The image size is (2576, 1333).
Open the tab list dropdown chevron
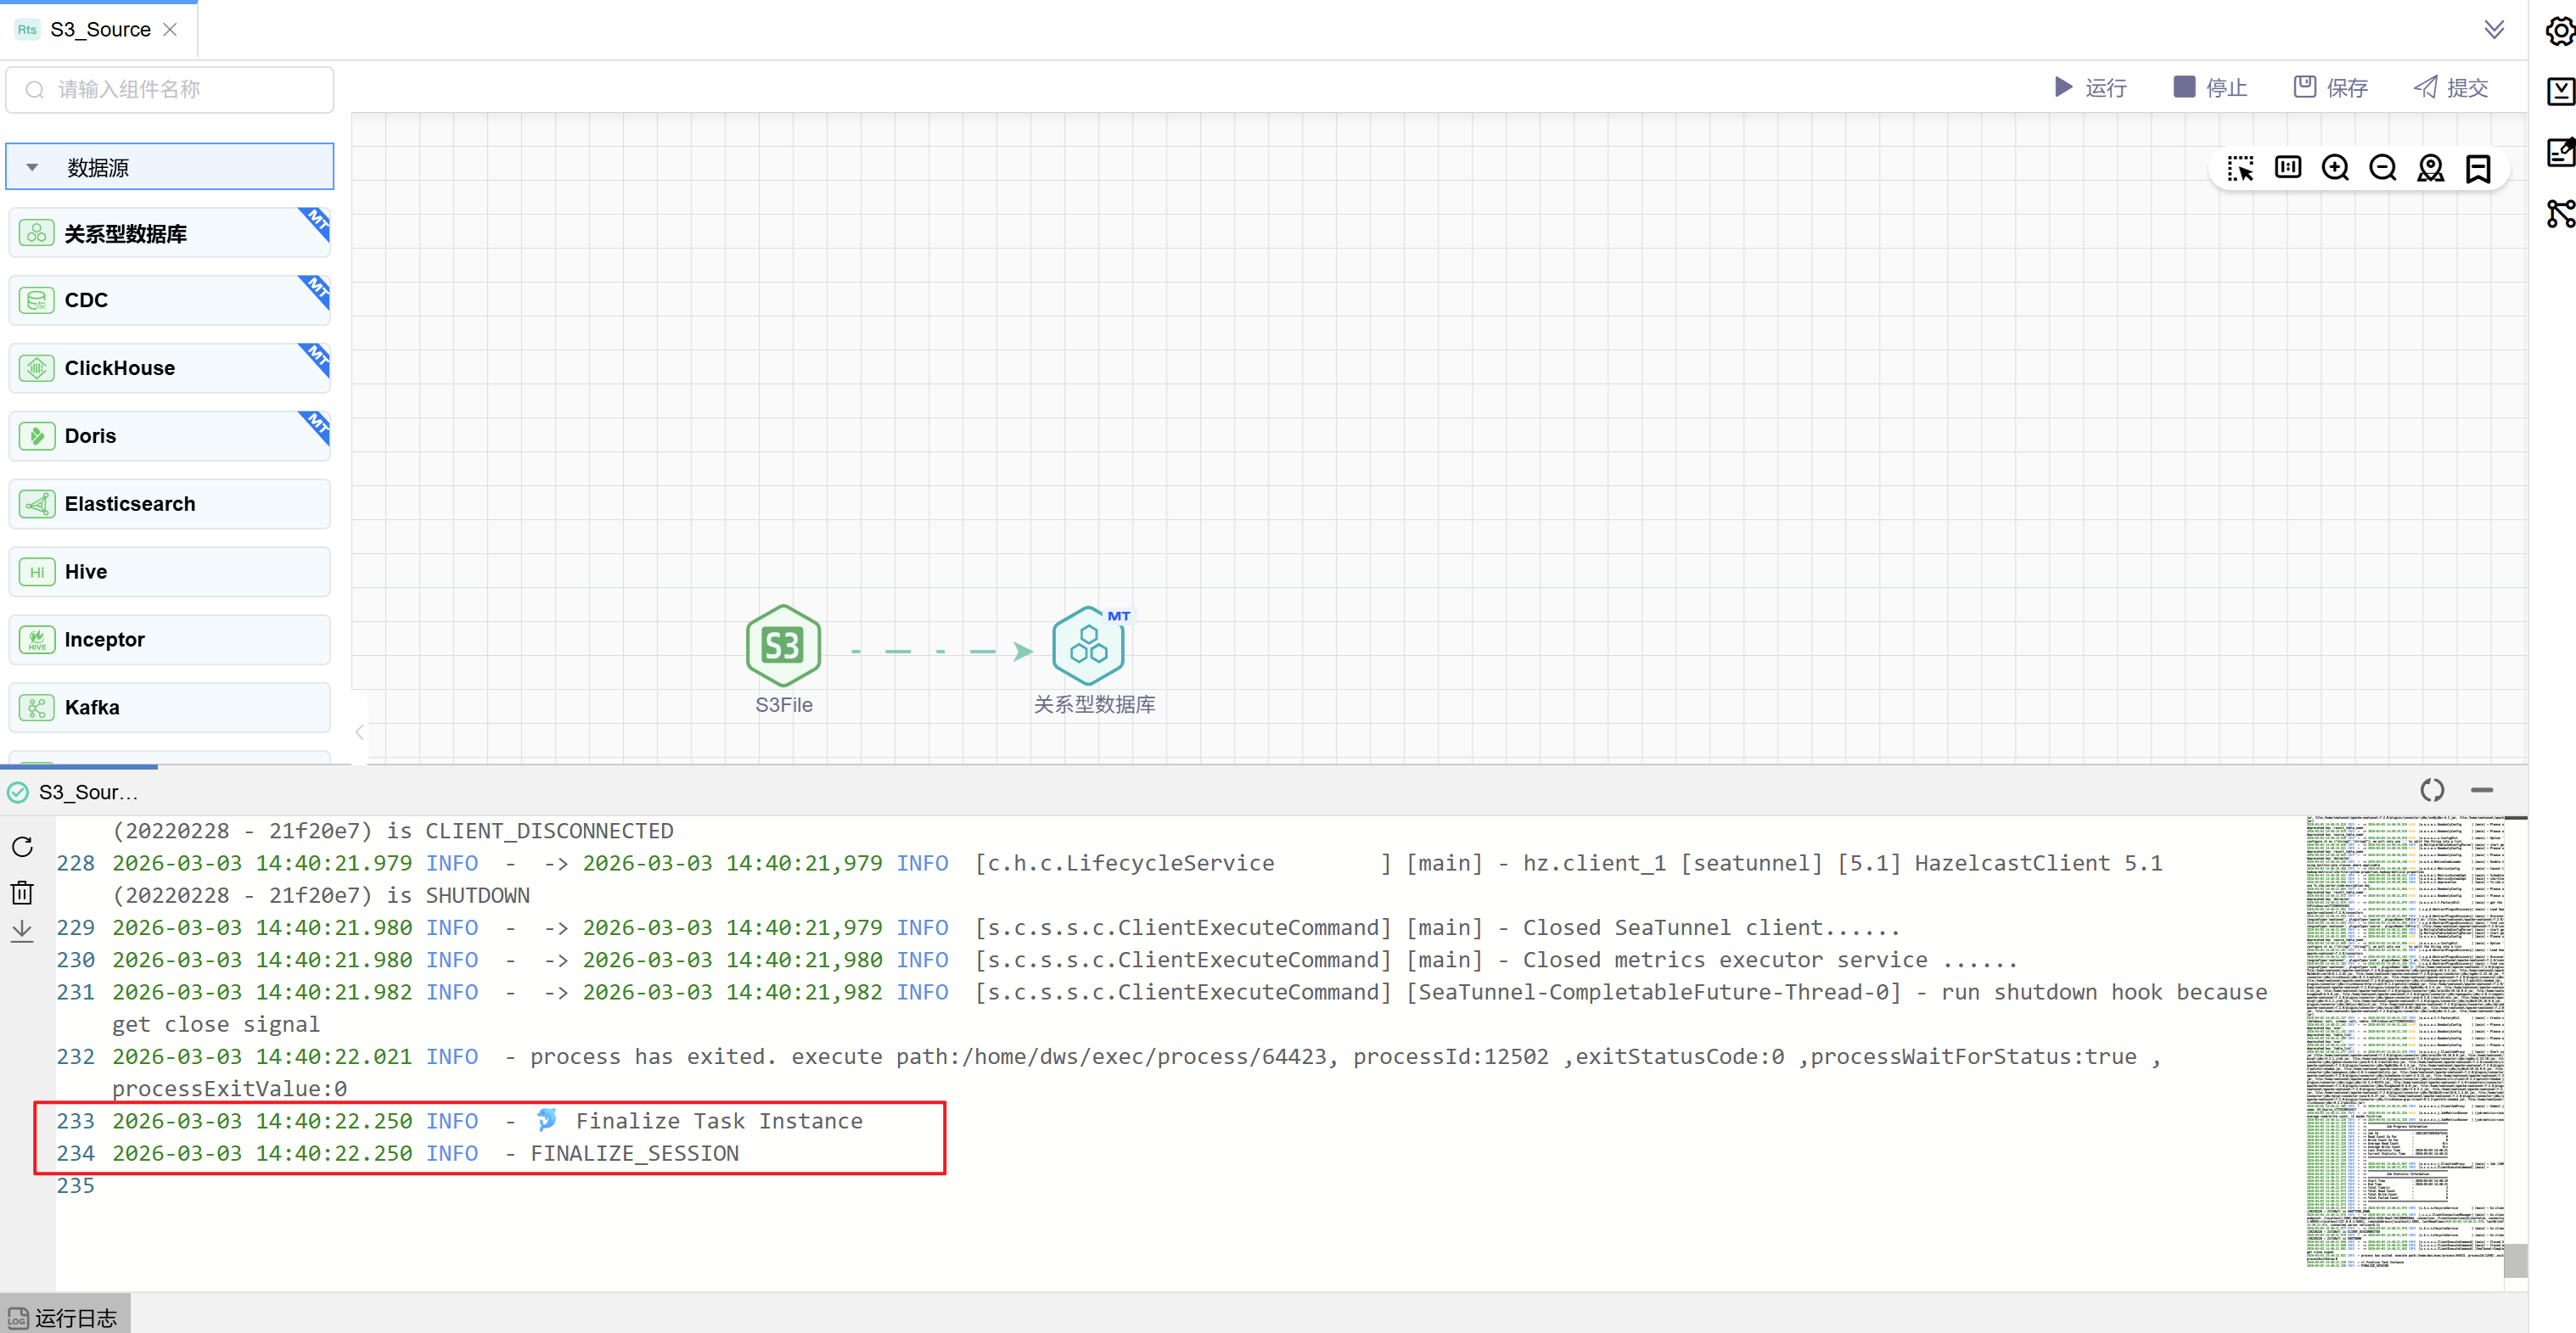(x=2494, y=29)
